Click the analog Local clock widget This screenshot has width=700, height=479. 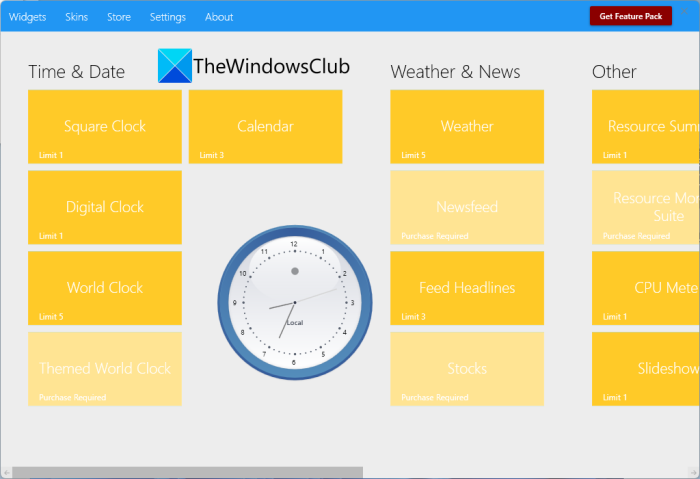click(x=295, y=303)
